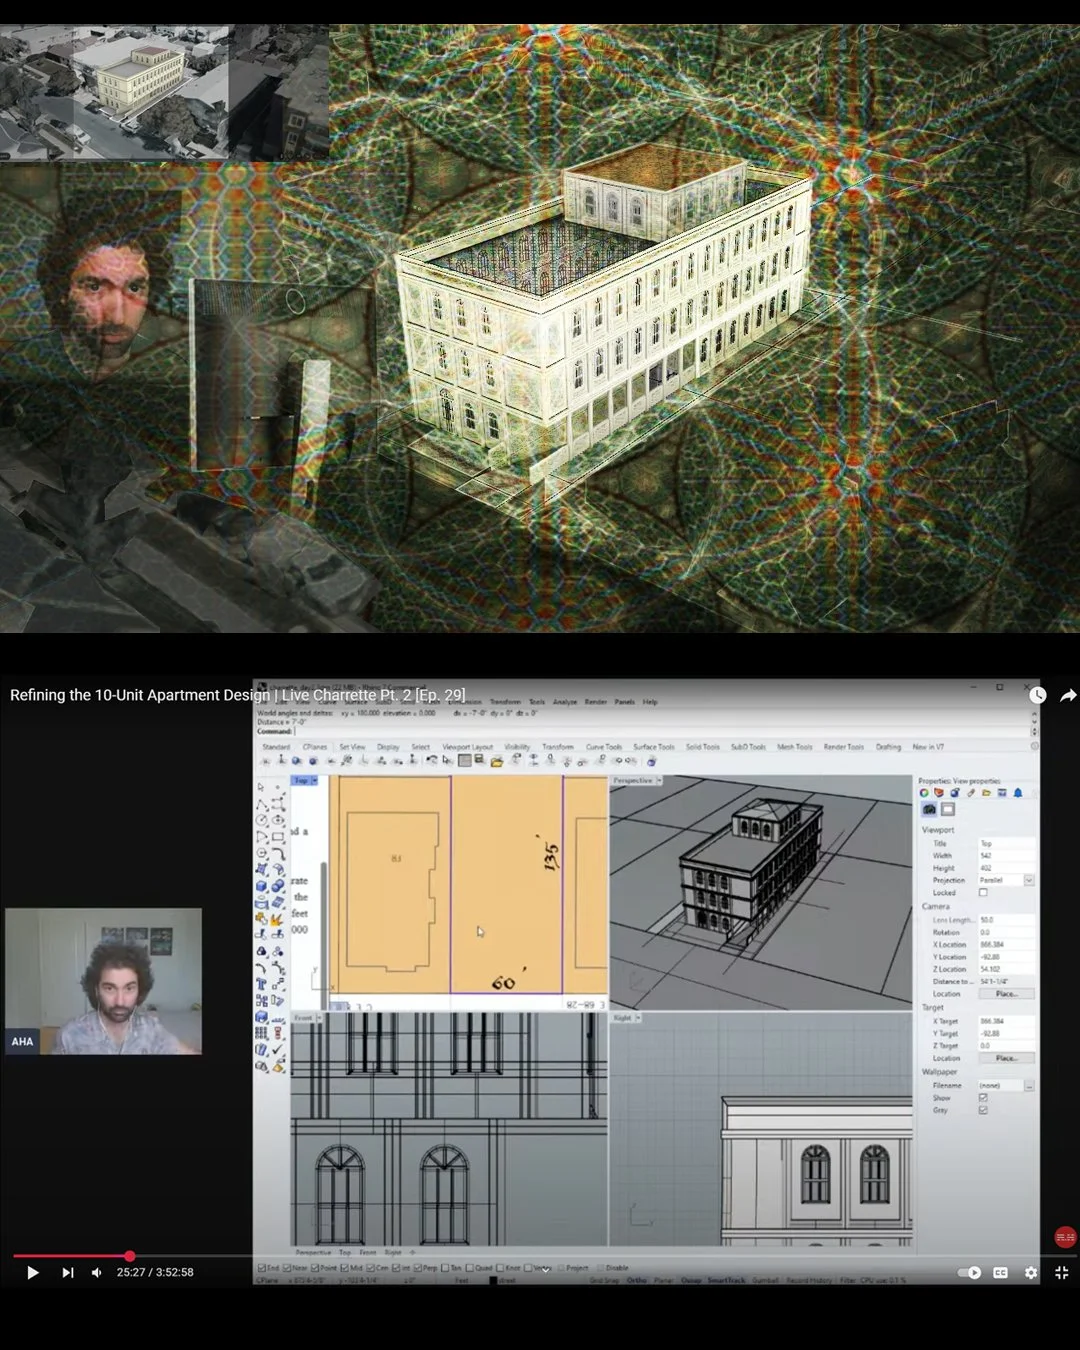Open the Help menu in Rhino

click(x=650, y=702)
